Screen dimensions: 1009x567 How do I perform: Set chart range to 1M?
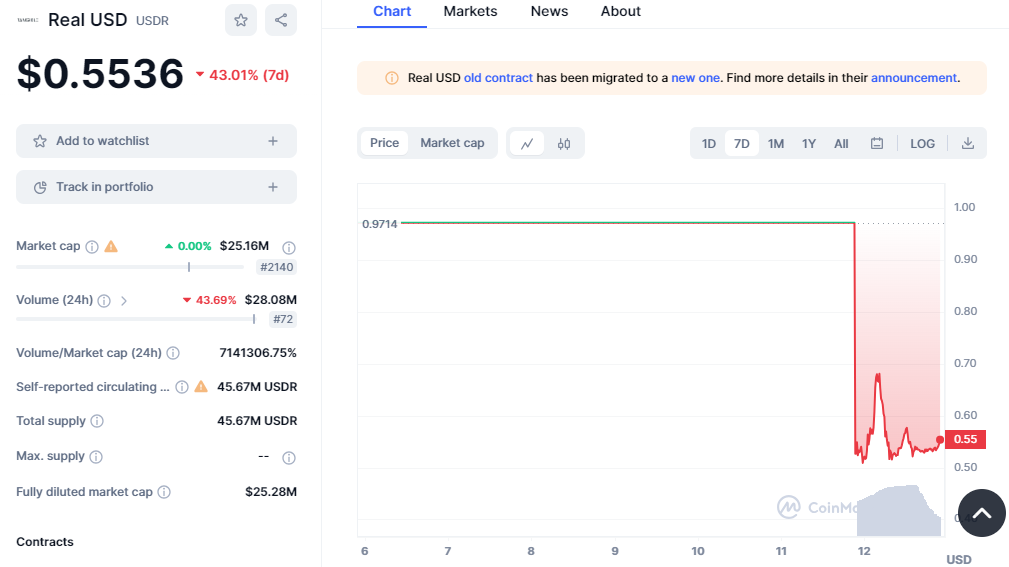[x=775, y=144]
